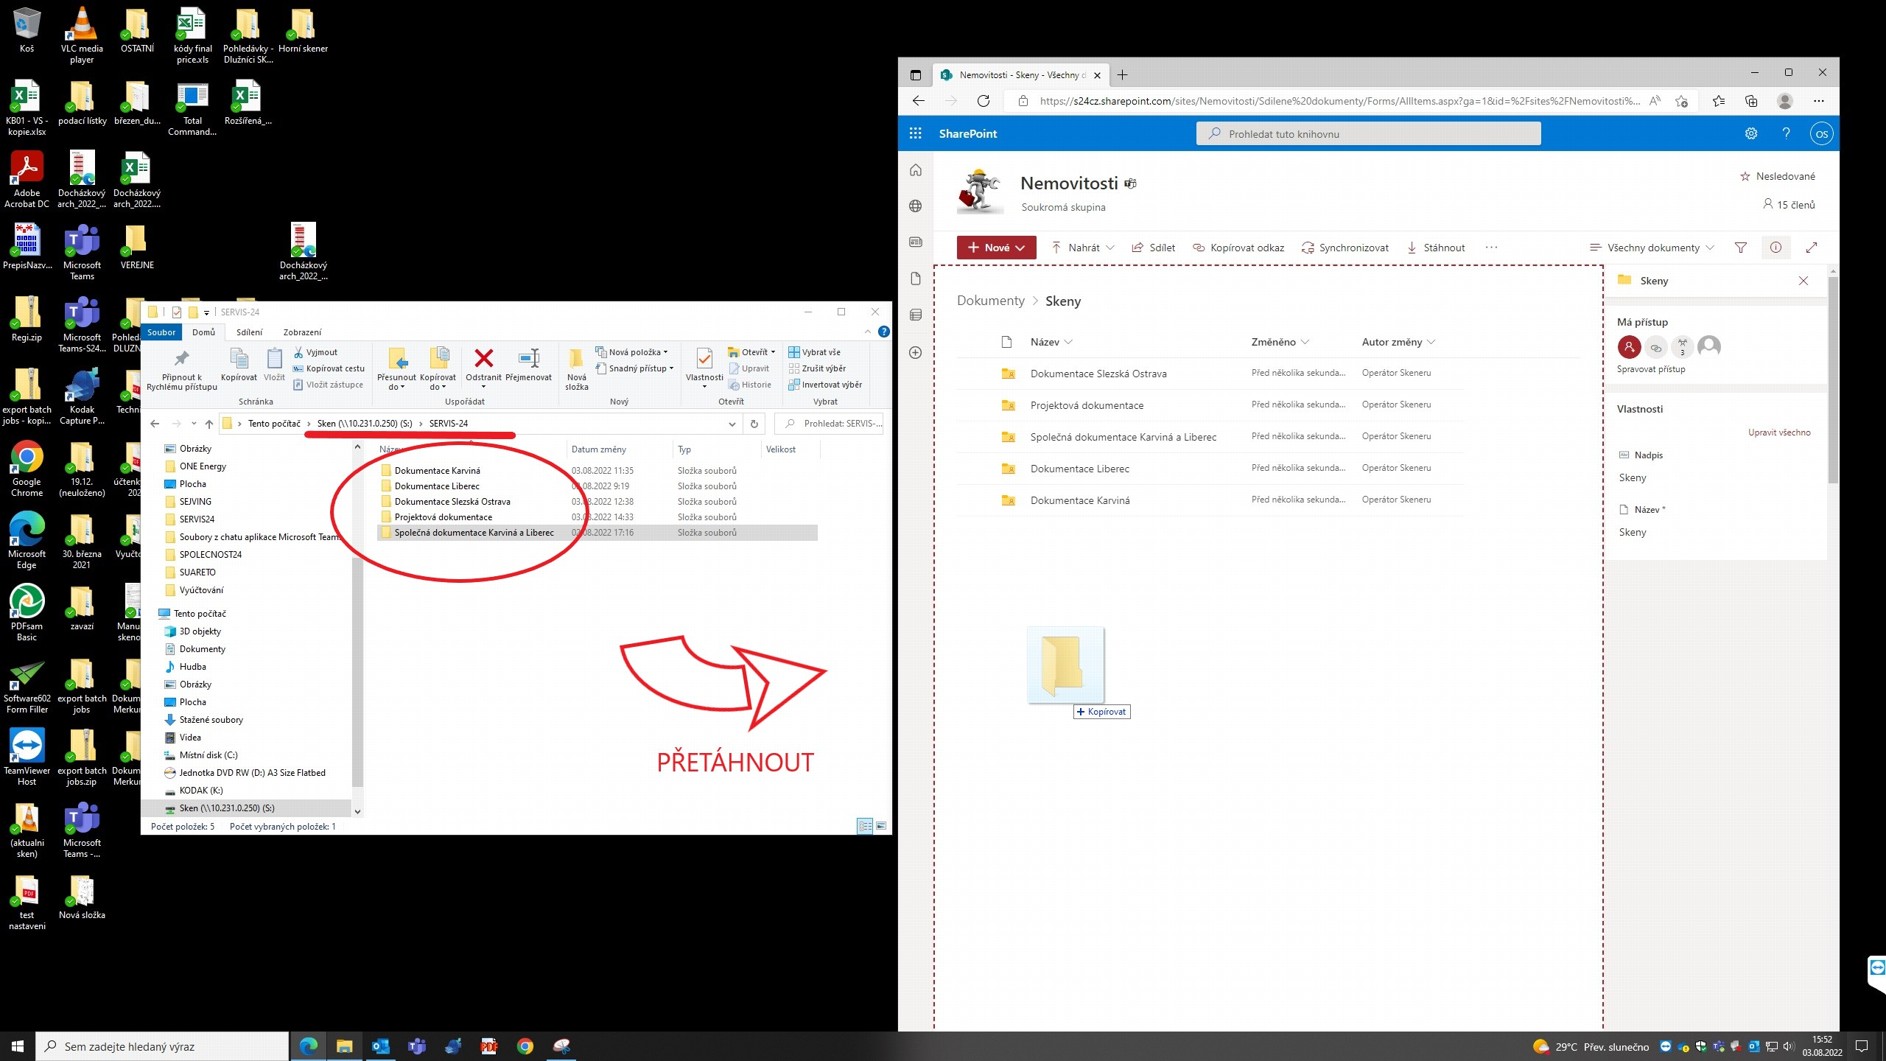Open Edge settings and more menu
The height and width of the screenshot is (1061, 1886).
(1818, 101)
